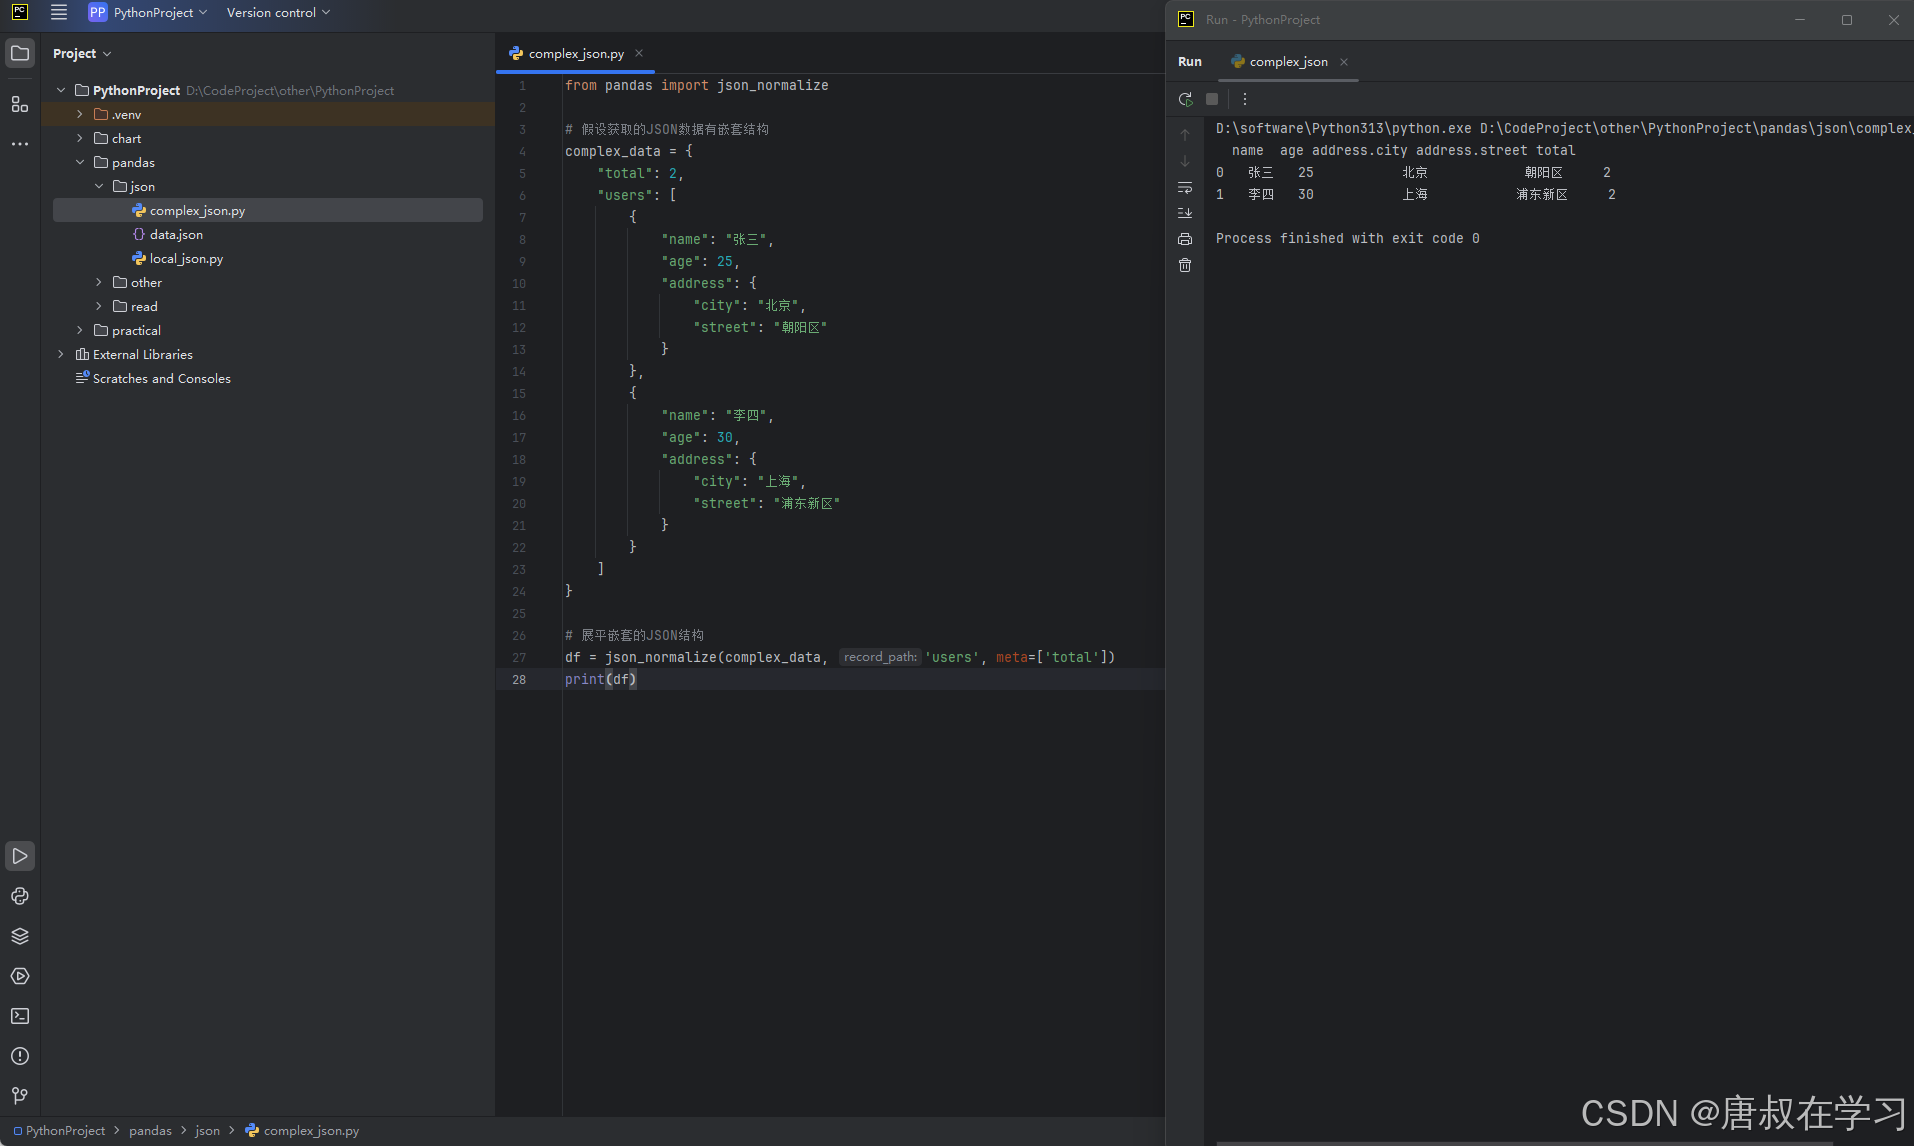Click pandas in the breadcrumb bar
Screen dimensions: 1914x1146
point(150,1130)
